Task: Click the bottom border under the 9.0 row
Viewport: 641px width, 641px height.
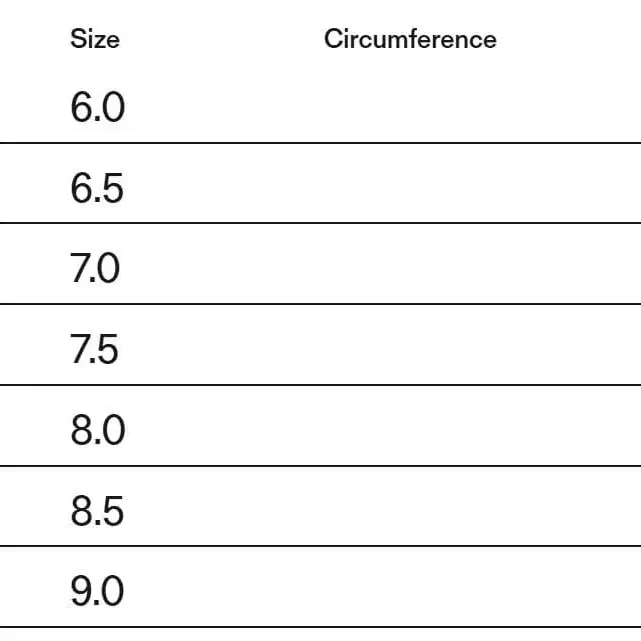Action: [x=320, y=627]
